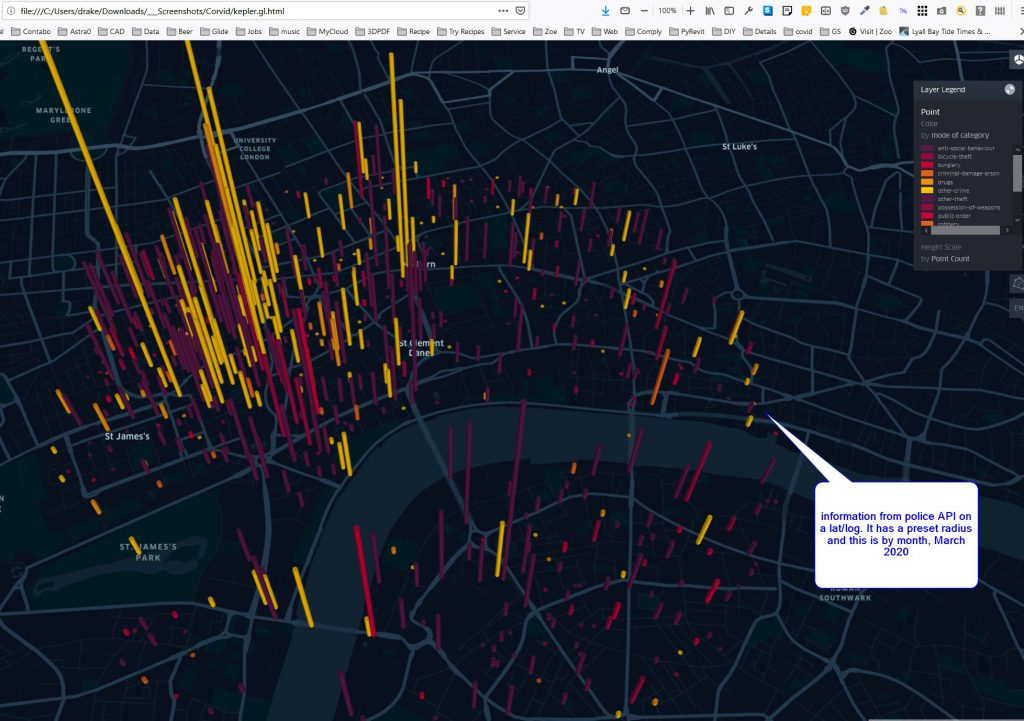Click the site information icon in address bar

(9, 10)
